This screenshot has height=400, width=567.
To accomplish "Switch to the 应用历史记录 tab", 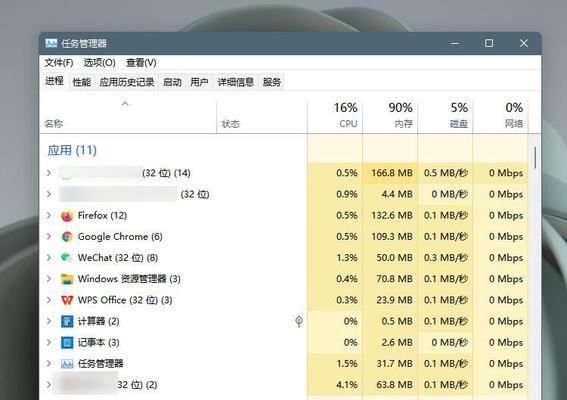I will [127, 82].
